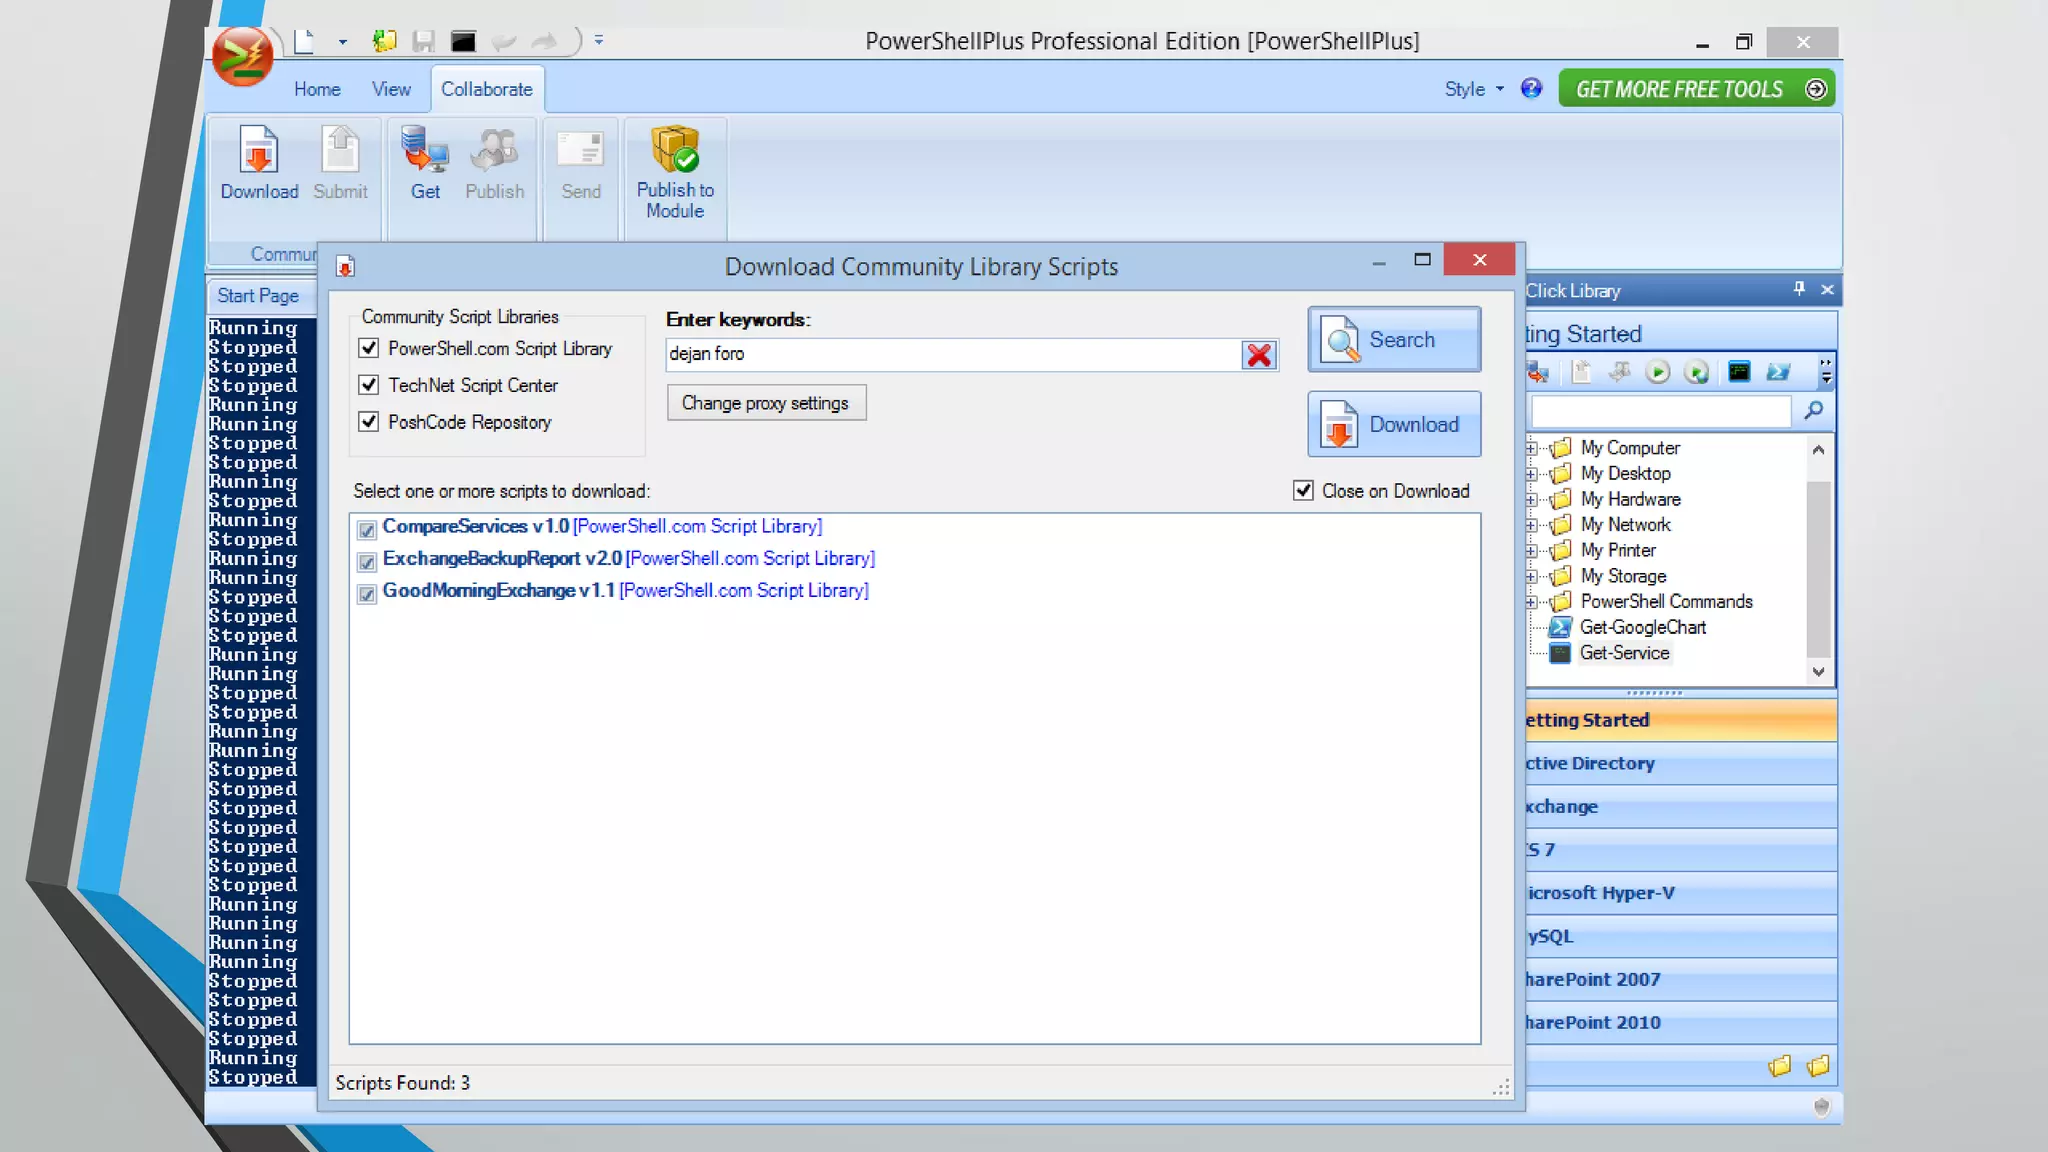Screen dimensions: 2048x1152
Task: Click the Enter keywords text field
Action: tap(950, 354)
